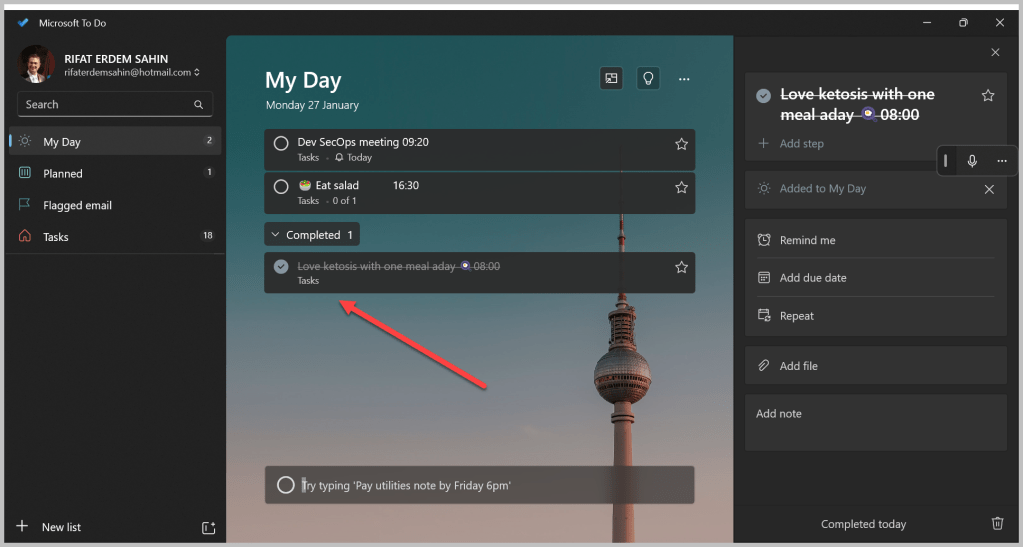Click Add due date
1023x547 pixels.
[876, 278]
